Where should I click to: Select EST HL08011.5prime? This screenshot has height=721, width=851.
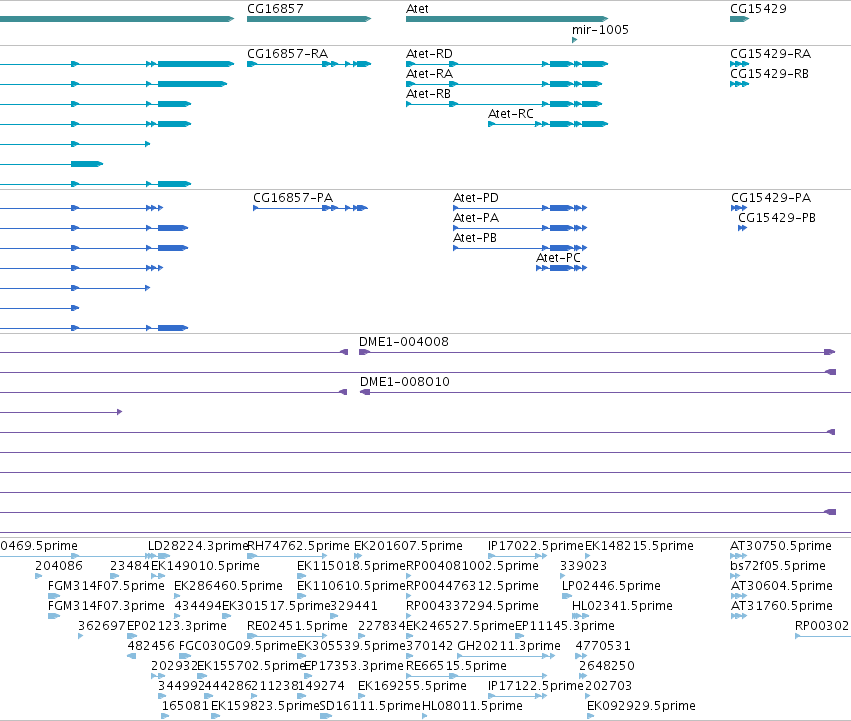[x=472, y=706]
